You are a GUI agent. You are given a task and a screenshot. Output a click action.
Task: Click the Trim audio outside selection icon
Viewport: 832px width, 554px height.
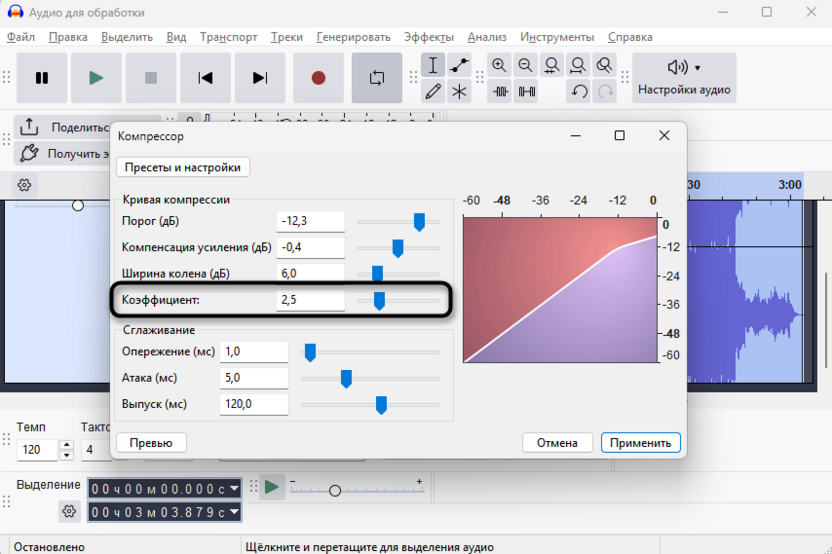(500, 92)
